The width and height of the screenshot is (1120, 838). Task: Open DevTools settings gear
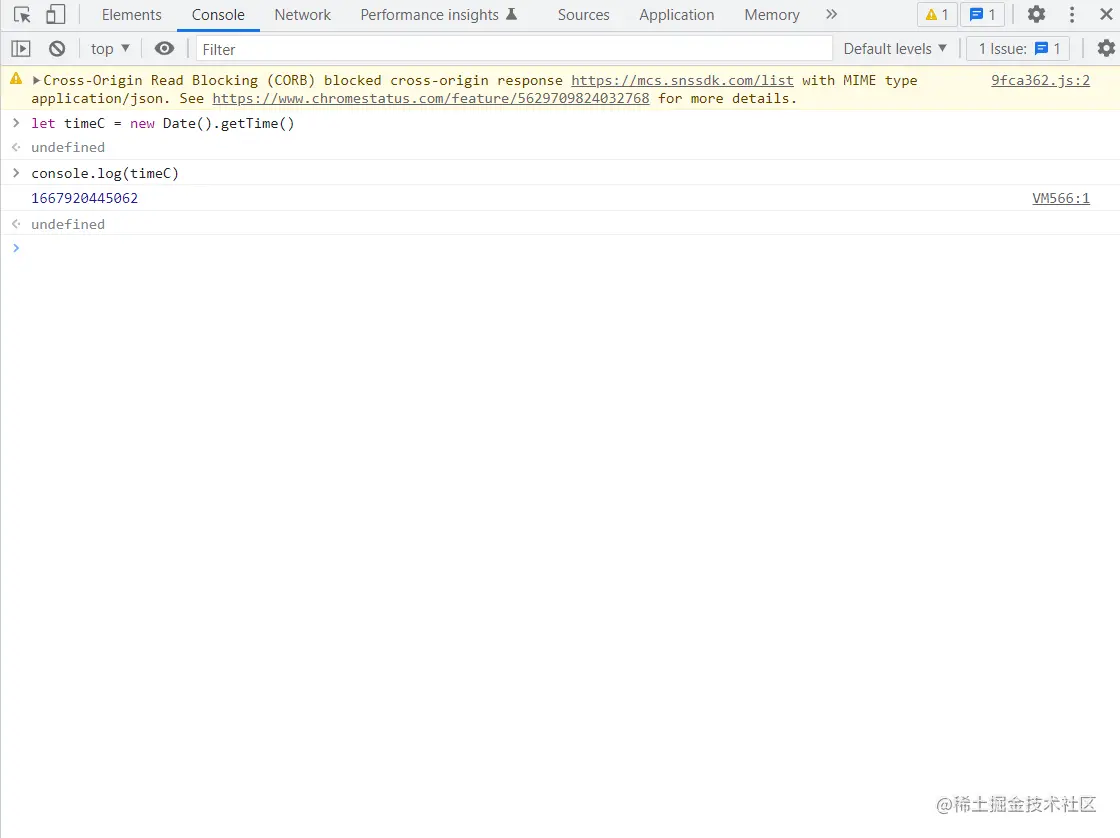[x=1036, y=14]
